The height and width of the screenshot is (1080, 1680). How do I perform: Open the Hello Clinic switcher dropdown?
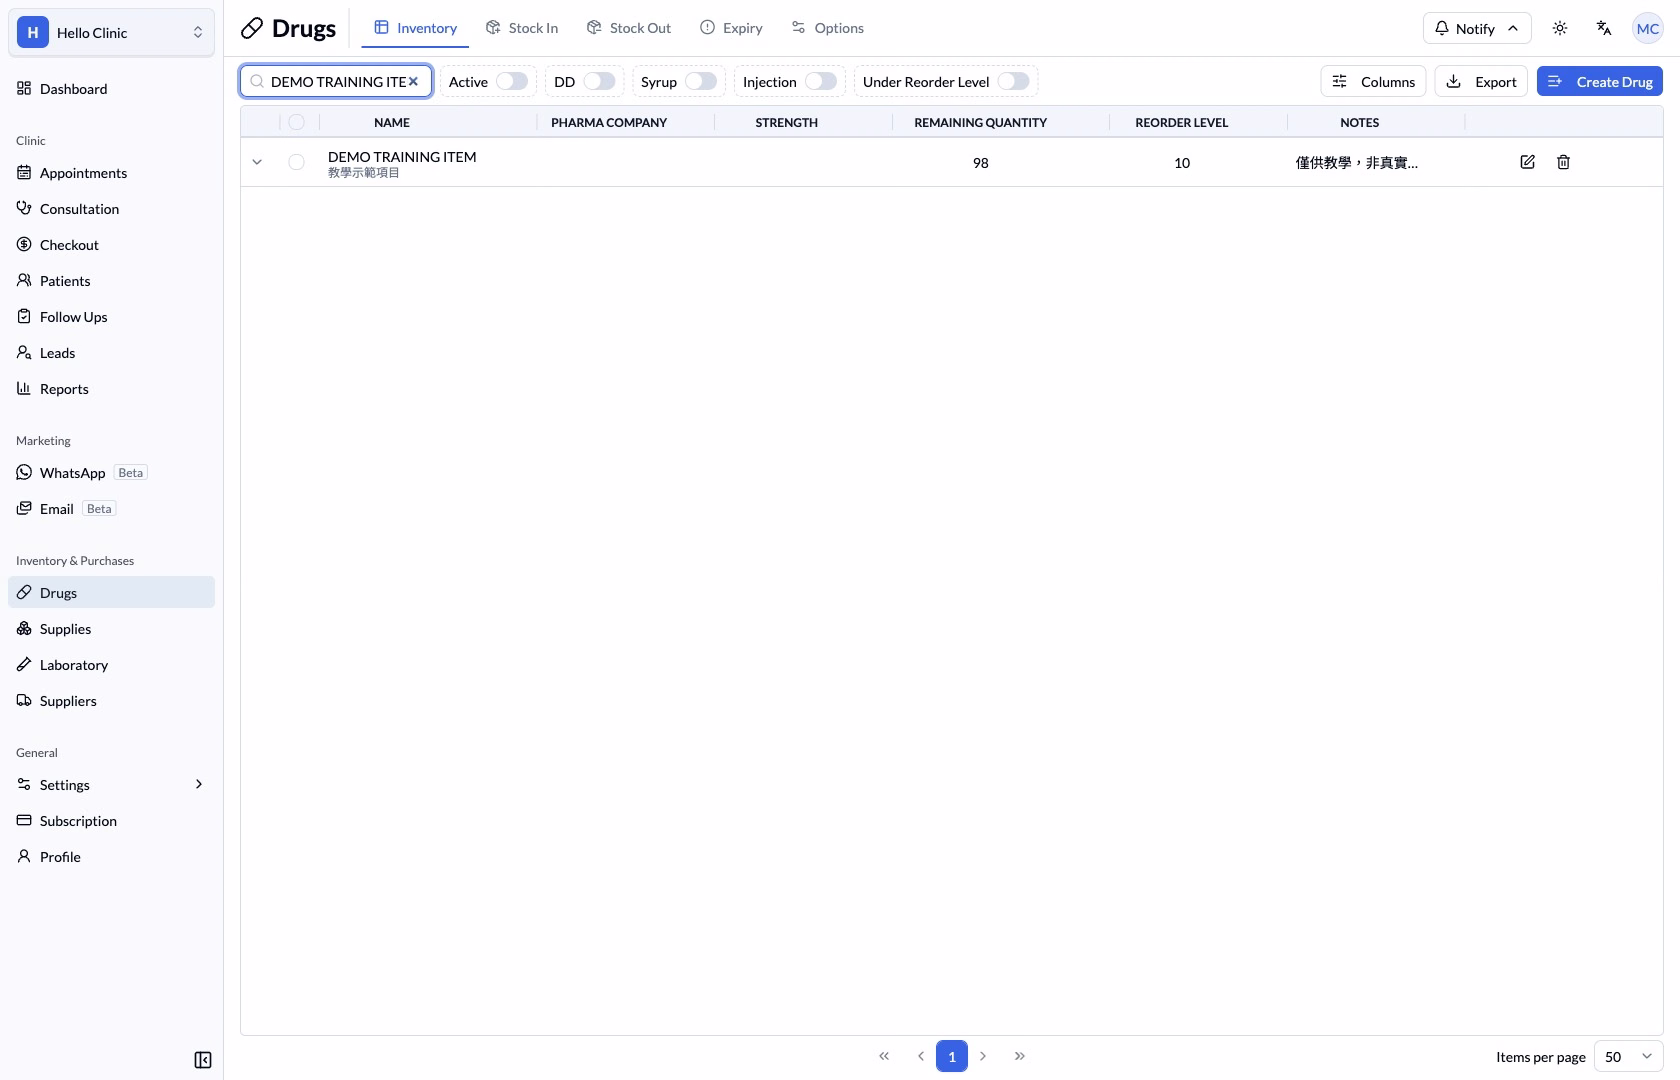[x=112, y=33]
